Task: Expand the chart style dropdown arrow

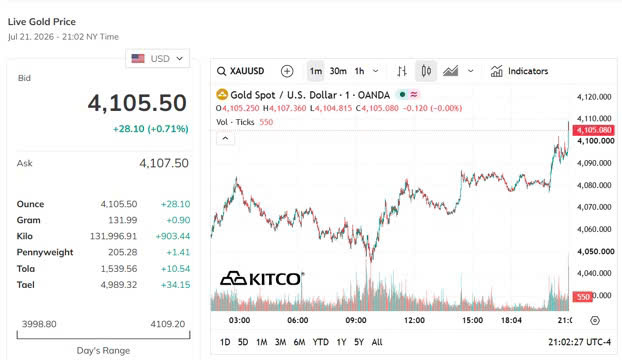Action: point(470,71)
